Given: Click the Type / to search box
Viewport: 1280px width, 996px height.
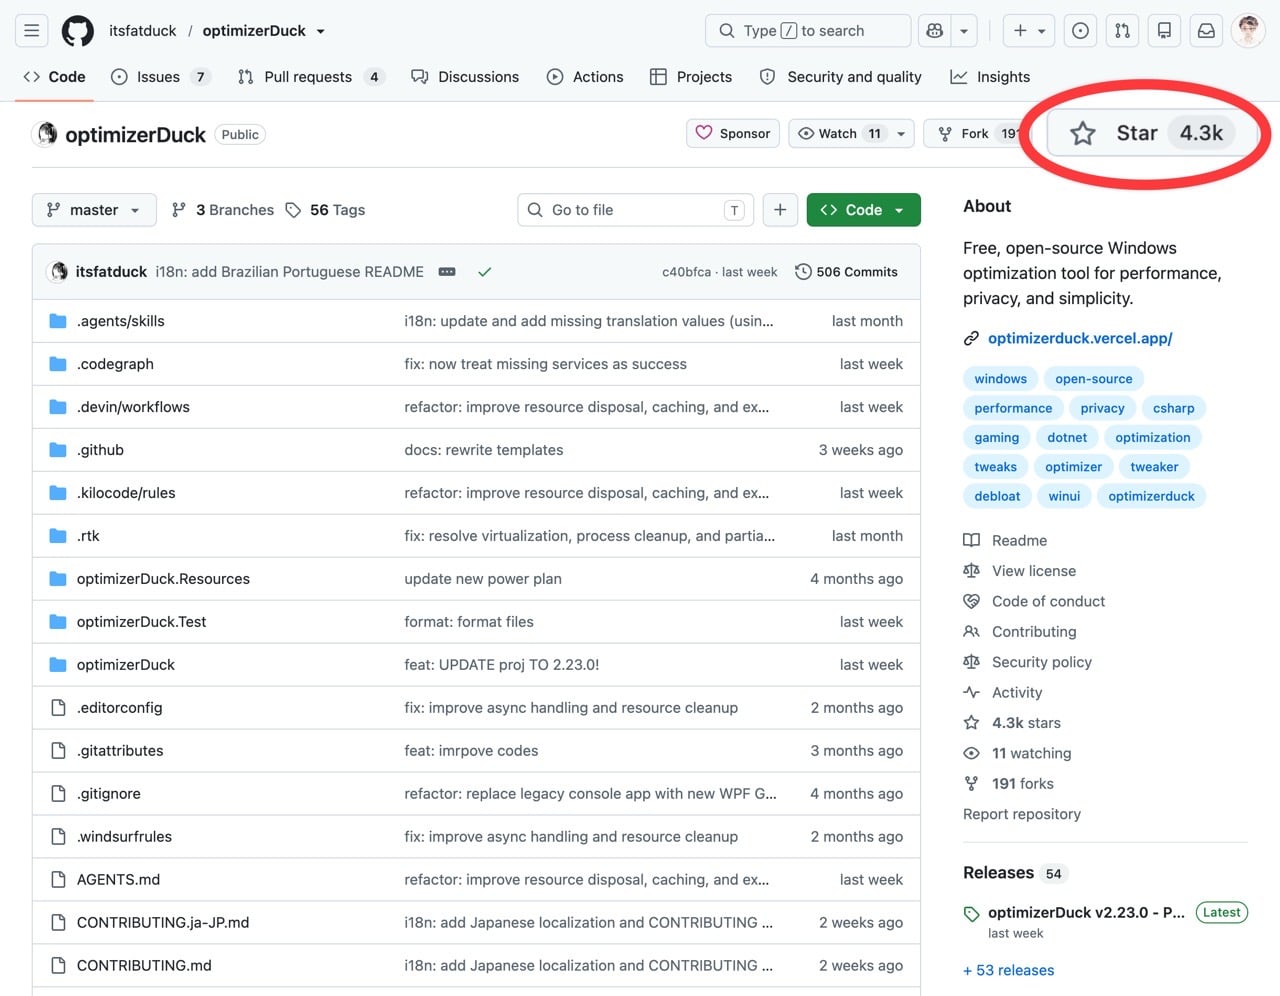Looking at the screenshot, I should pyautogui.click(x=808, y=31).
